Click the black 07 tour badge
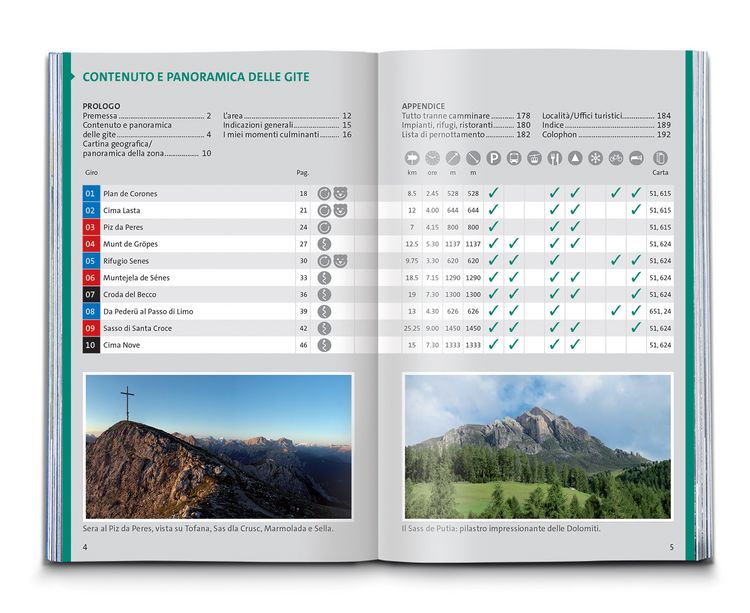The width and height of the screenshot is (750, 613). tap(91, 295)
